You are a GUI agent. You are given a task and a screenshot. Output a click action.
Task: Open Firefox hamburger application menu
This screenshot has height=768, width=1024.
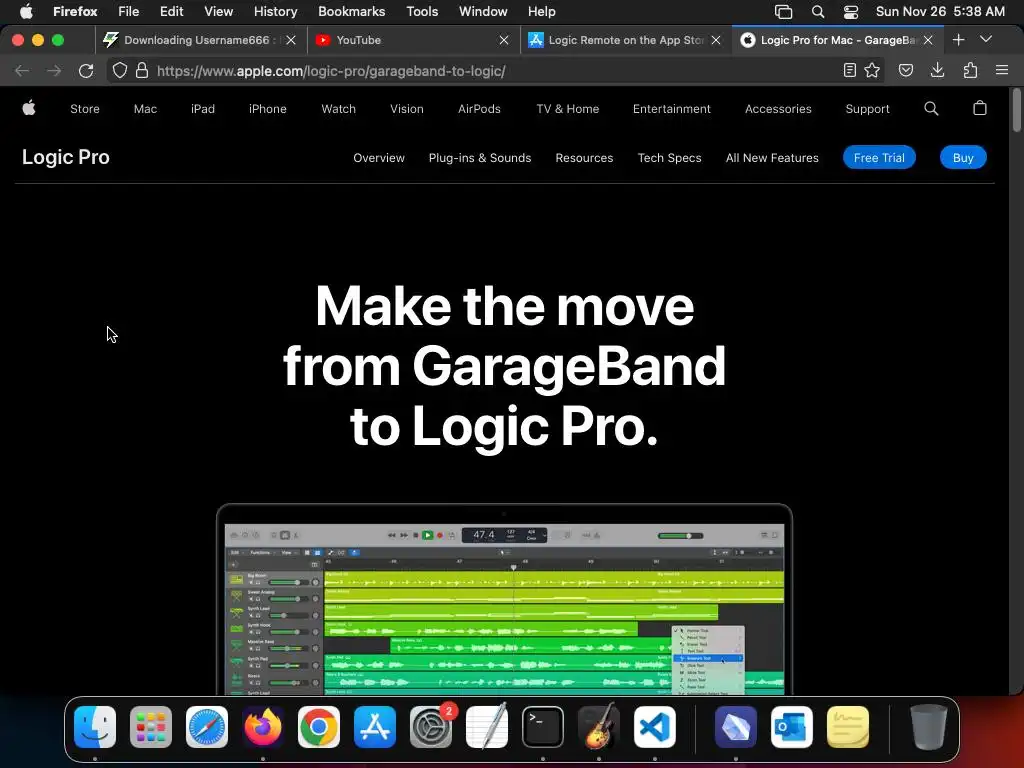[x=1002, y=70]
